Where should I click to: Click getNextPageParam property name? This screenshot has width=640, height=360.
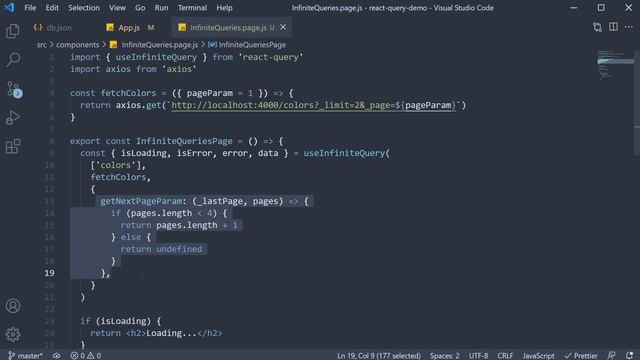(141, 201)
